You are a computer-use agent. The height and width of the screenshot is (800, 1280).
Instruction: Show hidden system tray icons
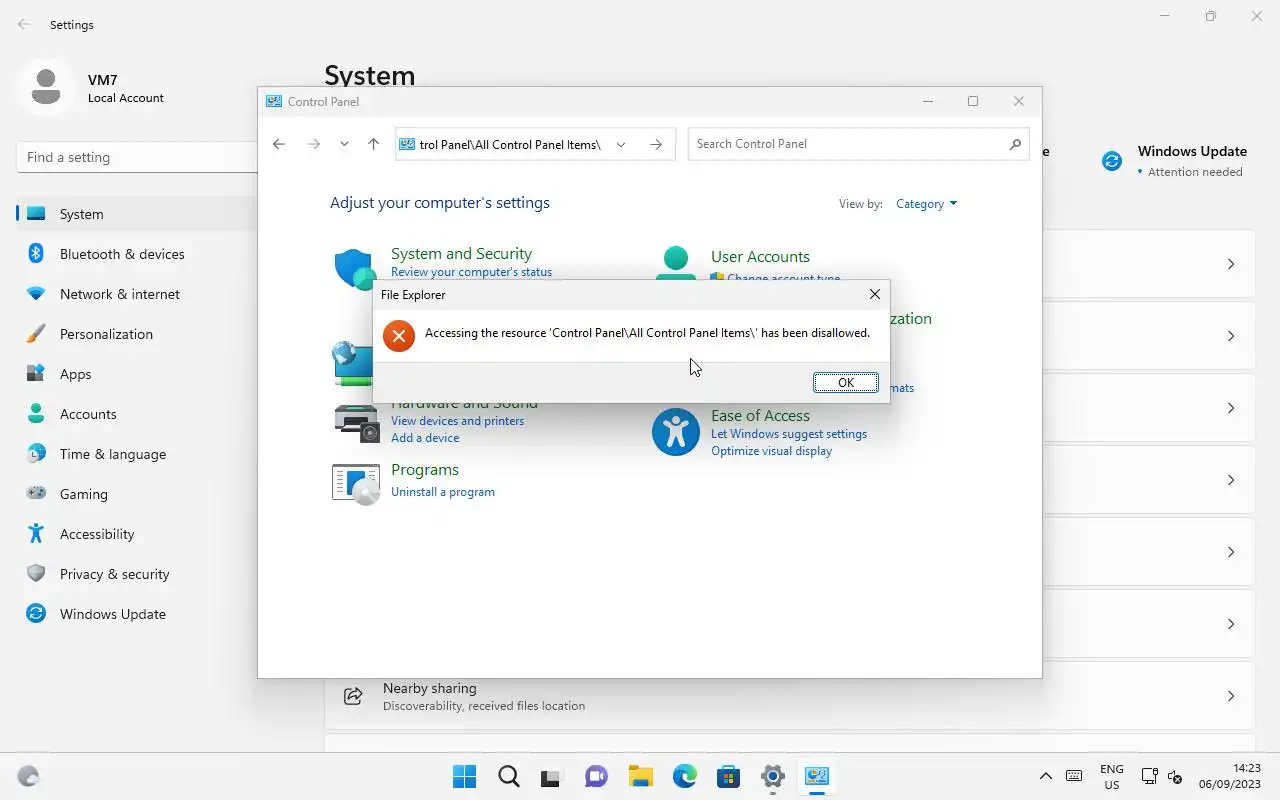[x=1046, y=776]
